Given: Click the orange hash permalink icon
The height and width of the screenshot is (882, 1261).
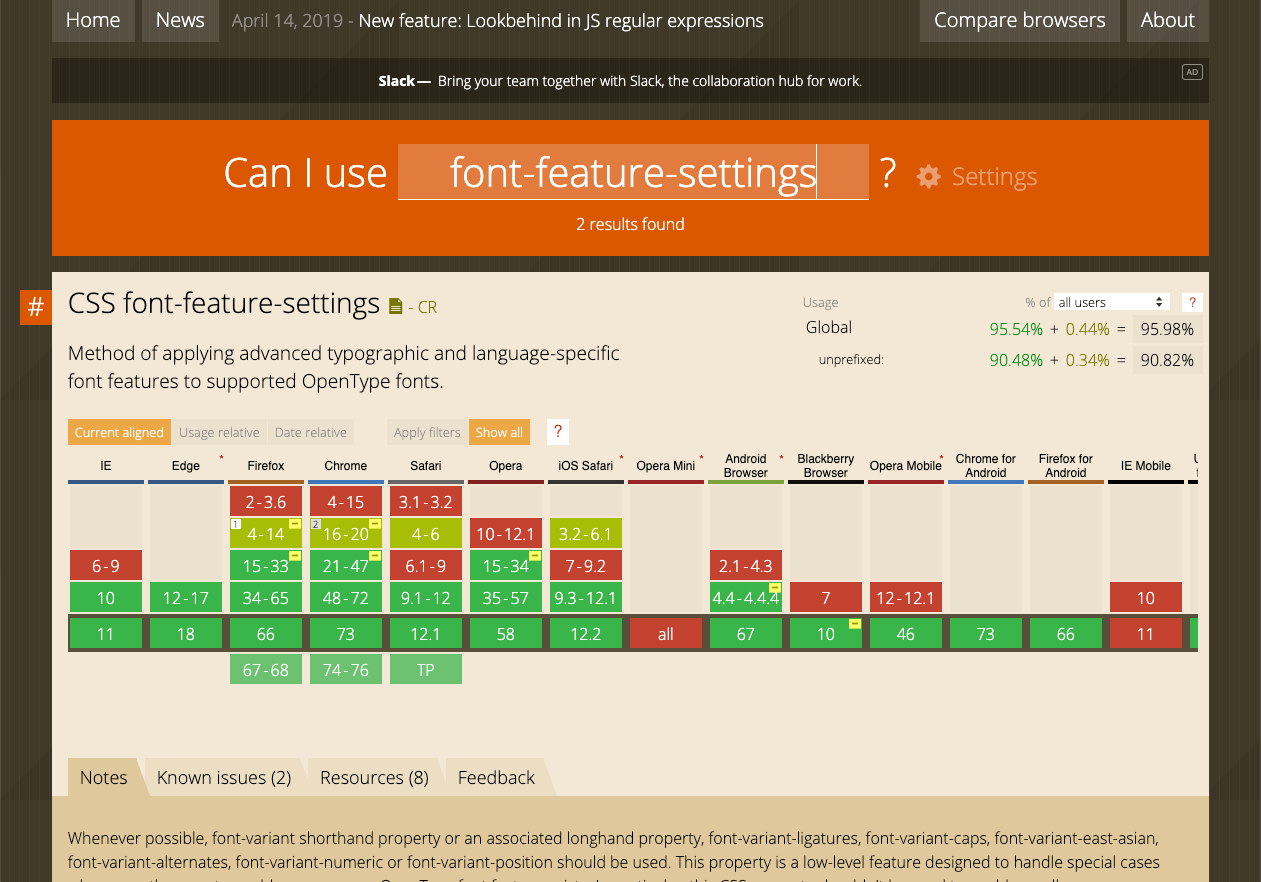Looking at the screenshot, I should [35, 307].
